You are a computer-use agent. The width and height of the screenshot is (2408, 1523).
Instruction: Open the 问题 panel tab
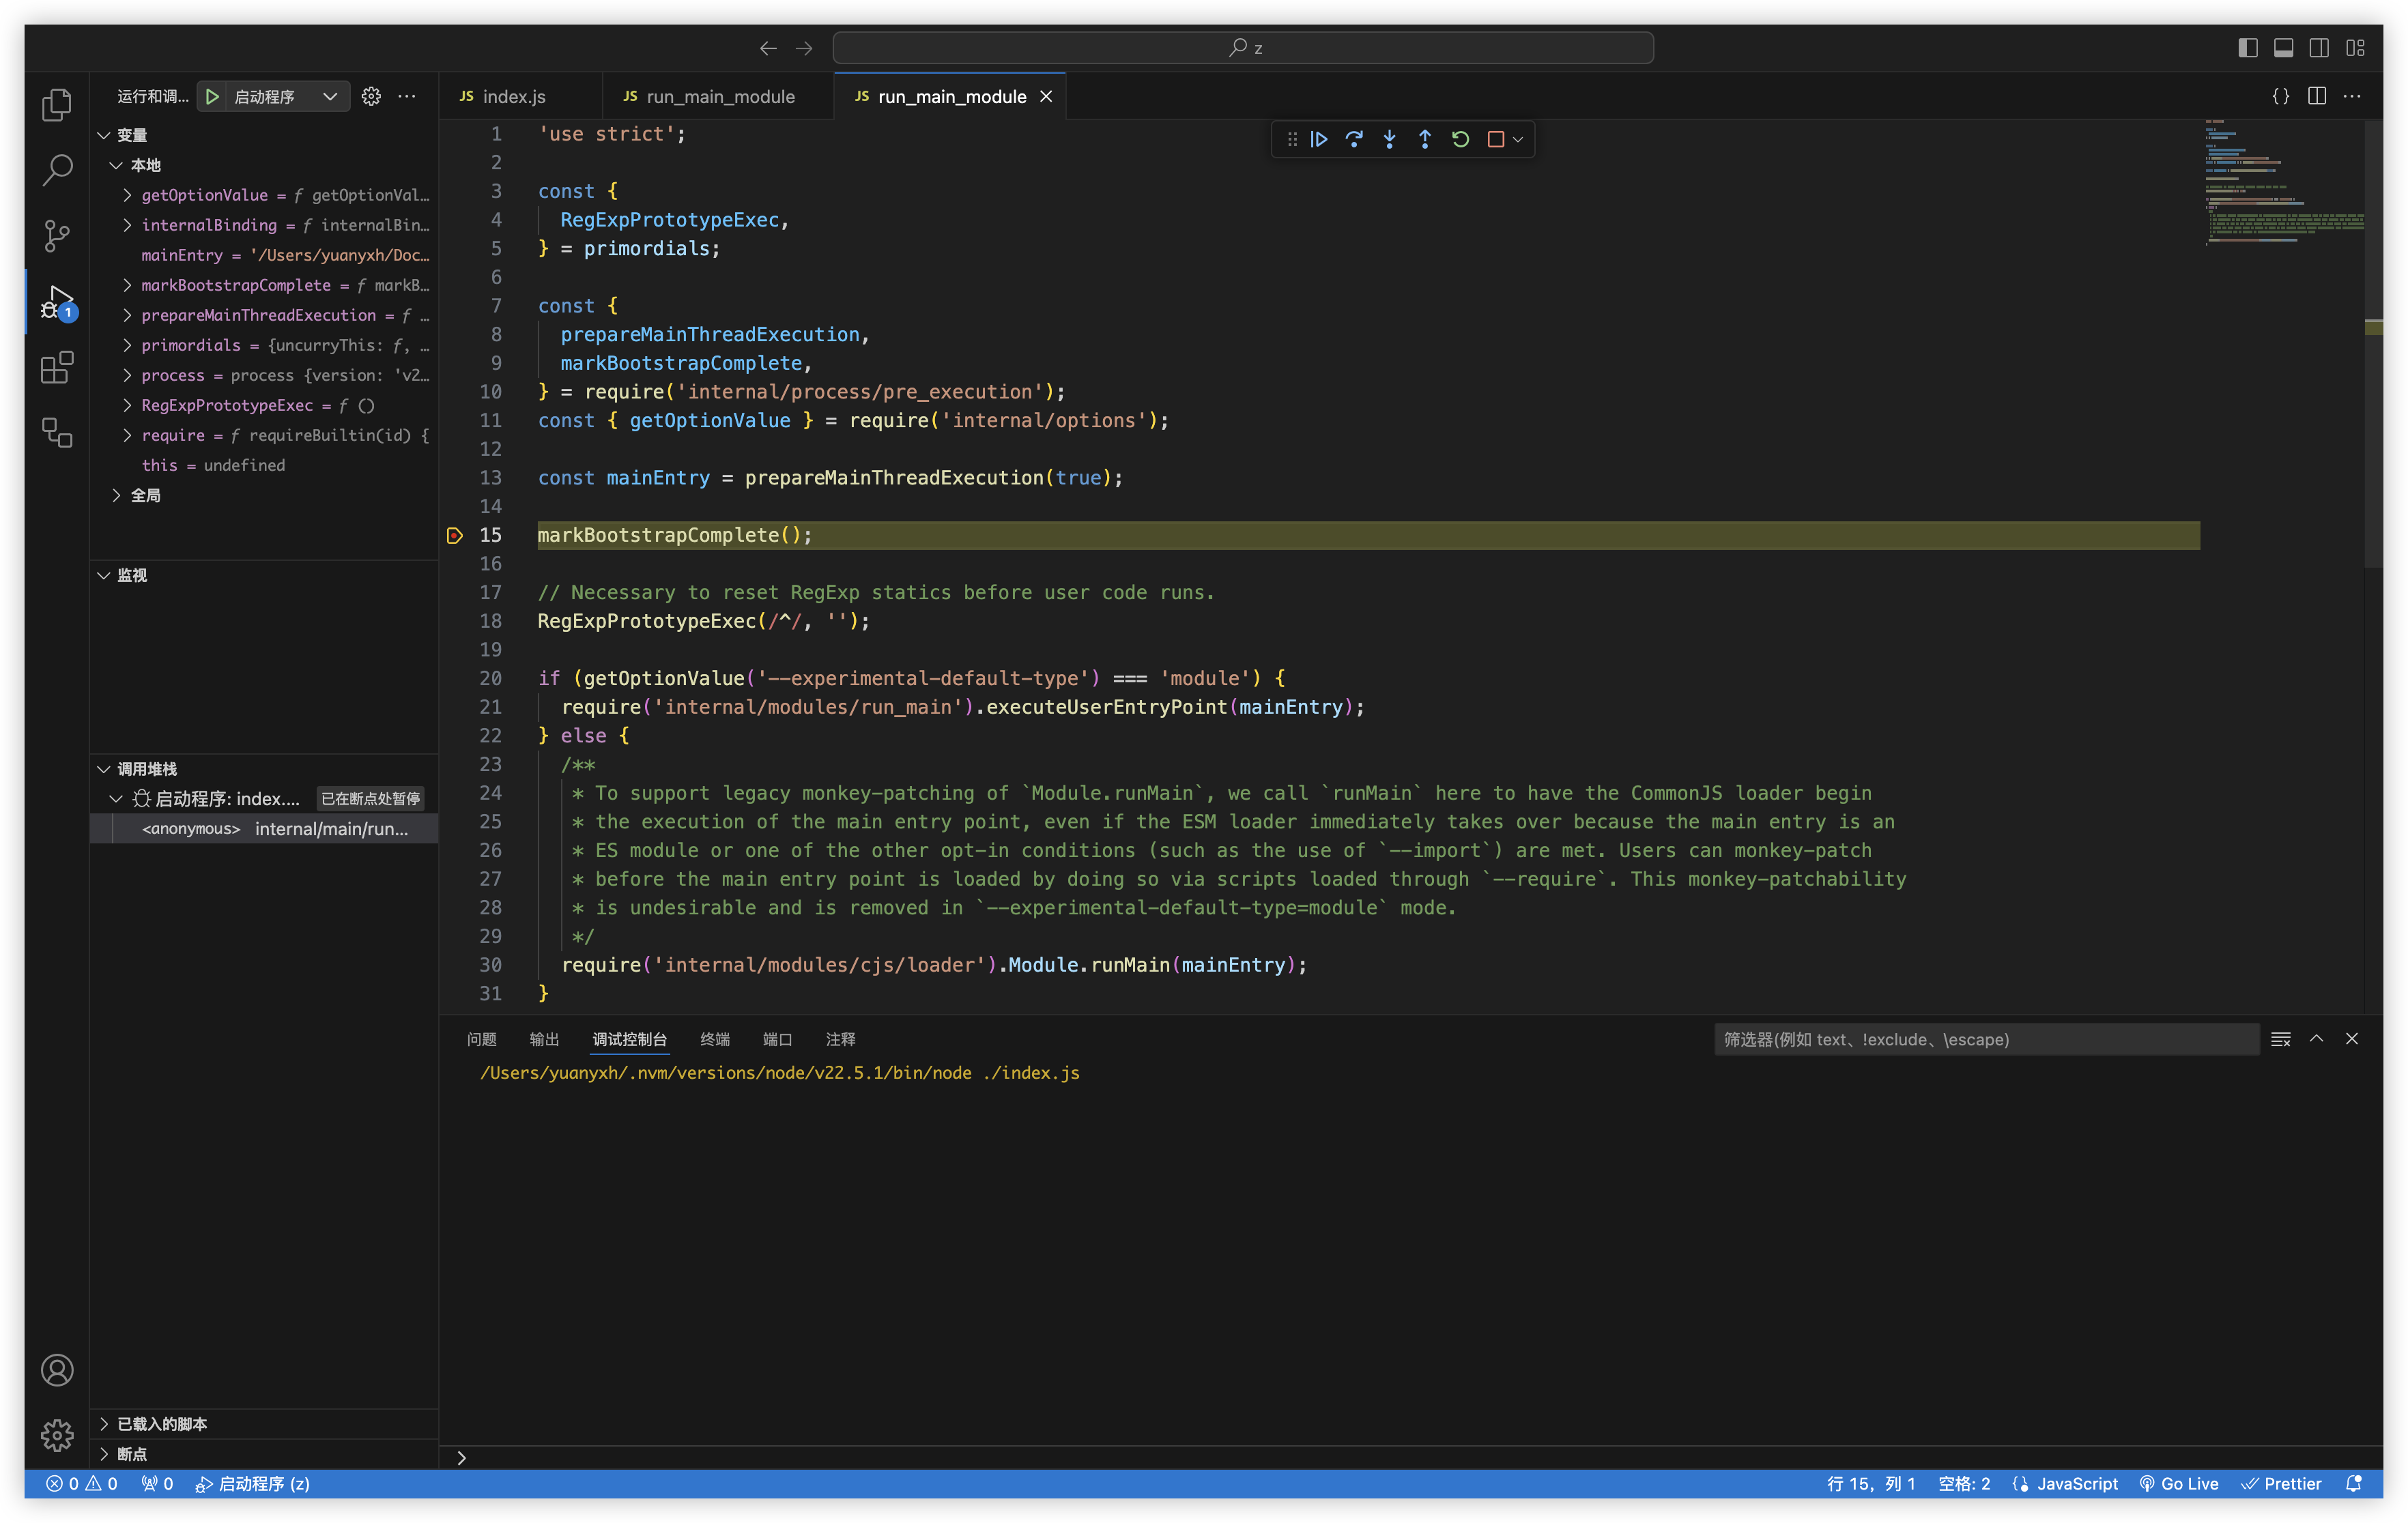click(482, 1039)
